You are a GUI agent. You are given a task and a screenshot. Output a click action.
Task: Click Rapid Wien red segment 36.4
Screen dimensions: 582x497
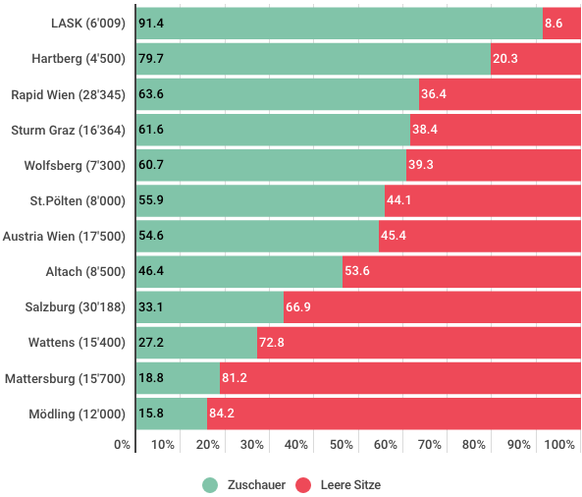500,94
